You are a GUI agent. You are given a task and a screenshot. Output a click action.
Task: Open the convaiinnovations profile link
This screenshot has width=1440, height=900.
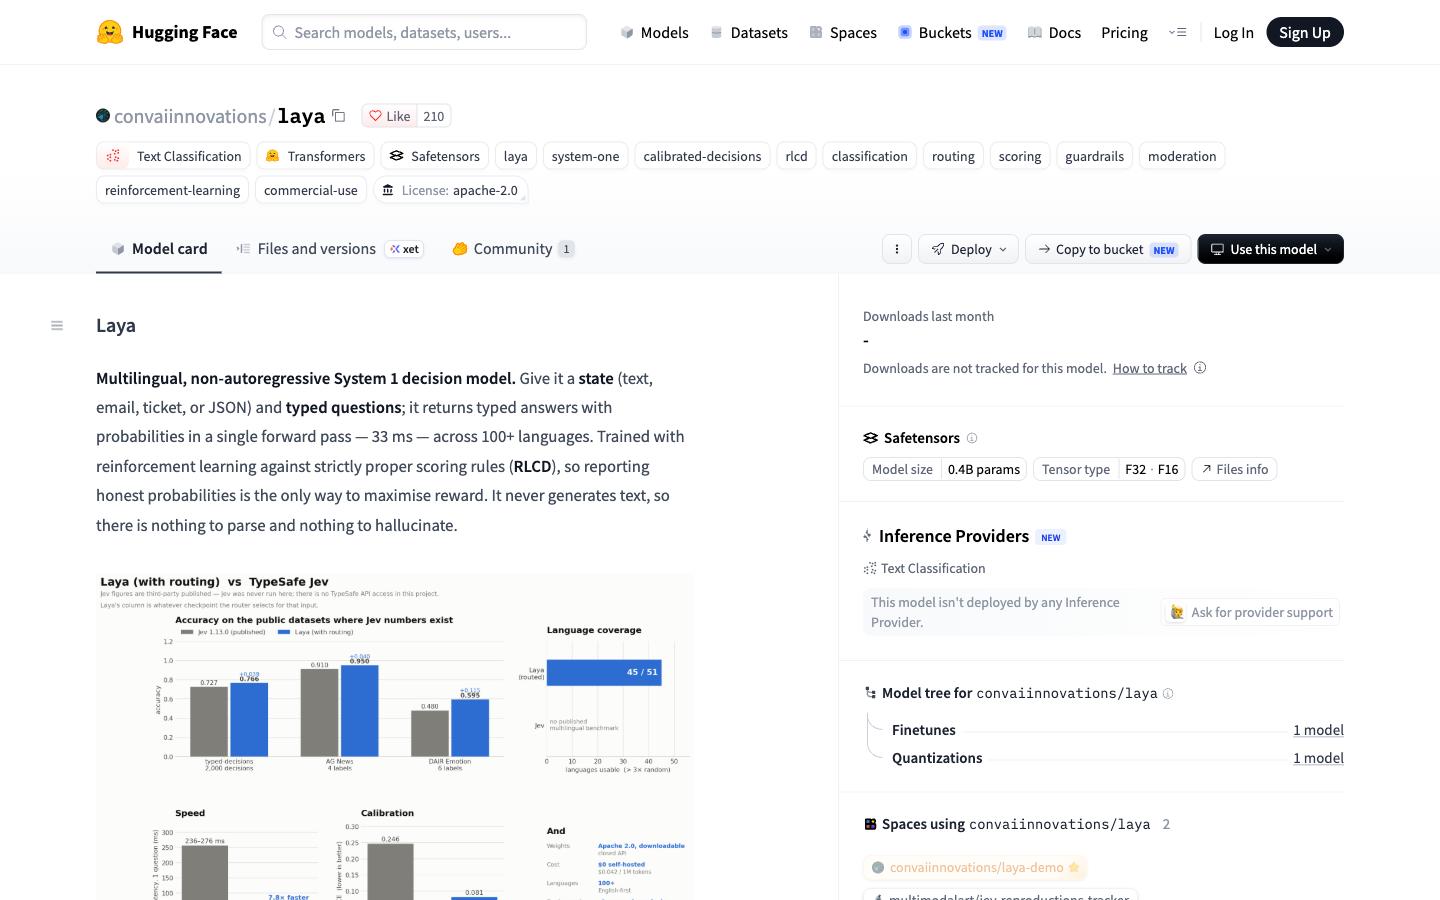[190, 116]
